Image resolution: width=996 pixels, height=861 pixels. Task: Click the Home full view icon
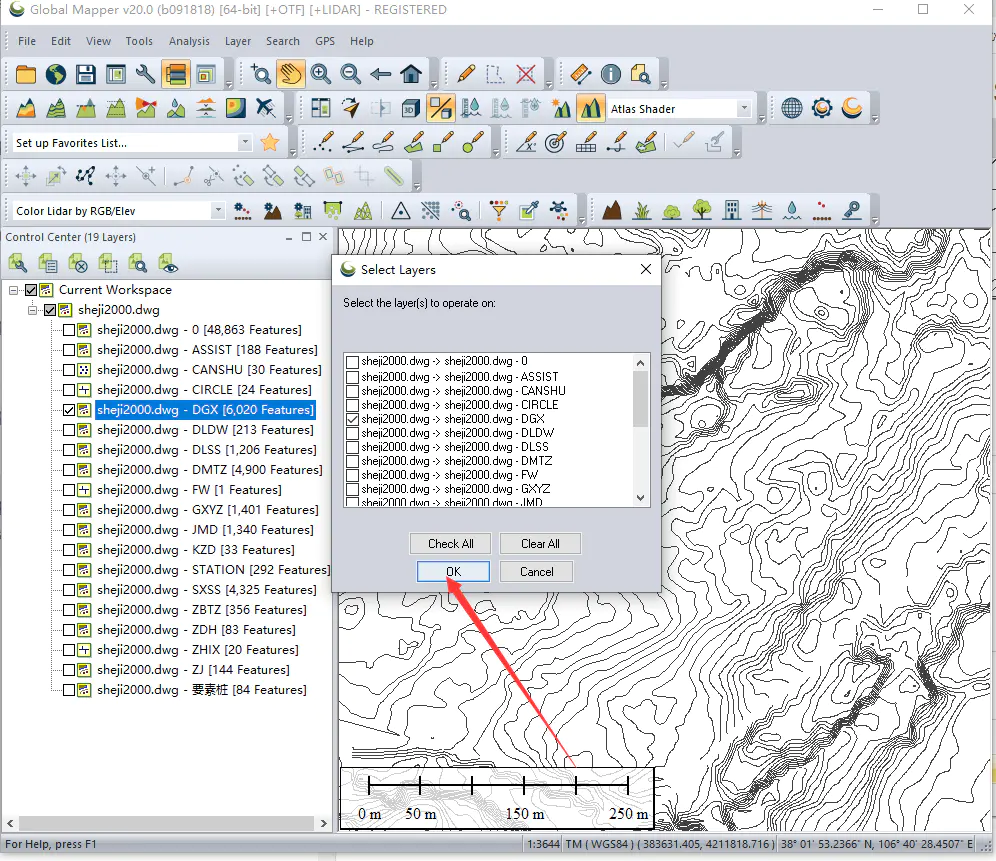click(411, 74)
